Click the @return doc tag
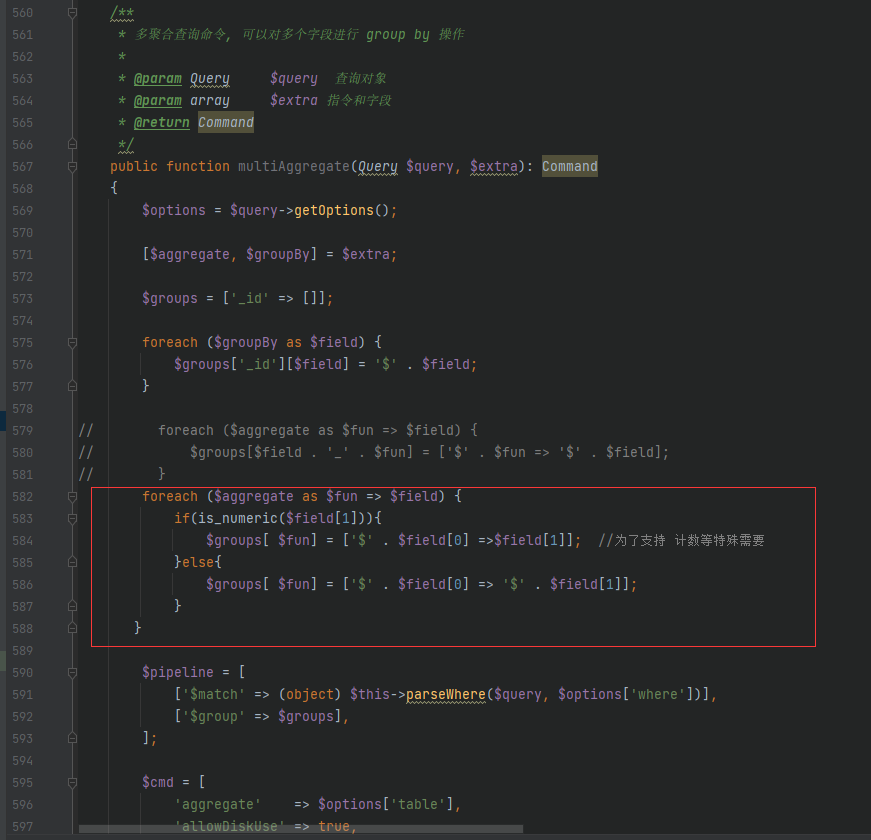The width and height of the screenshot is (871, 840). pyautogui.click(x=161, y=122)
